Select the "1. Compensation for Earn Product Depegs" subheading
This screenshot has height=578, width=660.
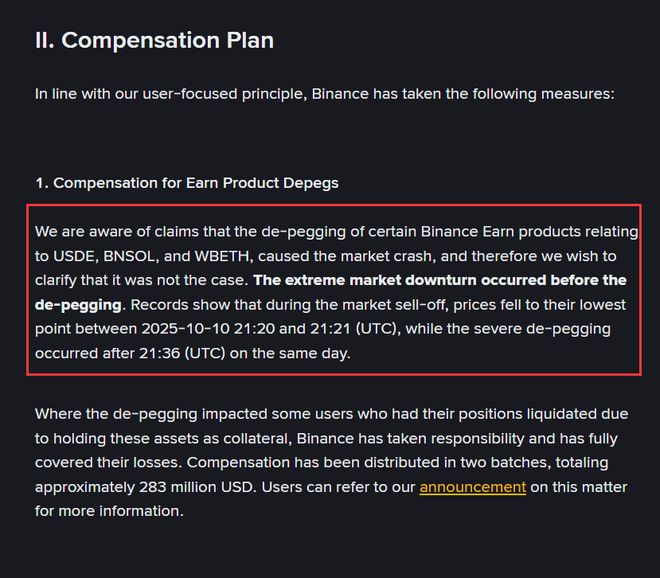(186, 183)
